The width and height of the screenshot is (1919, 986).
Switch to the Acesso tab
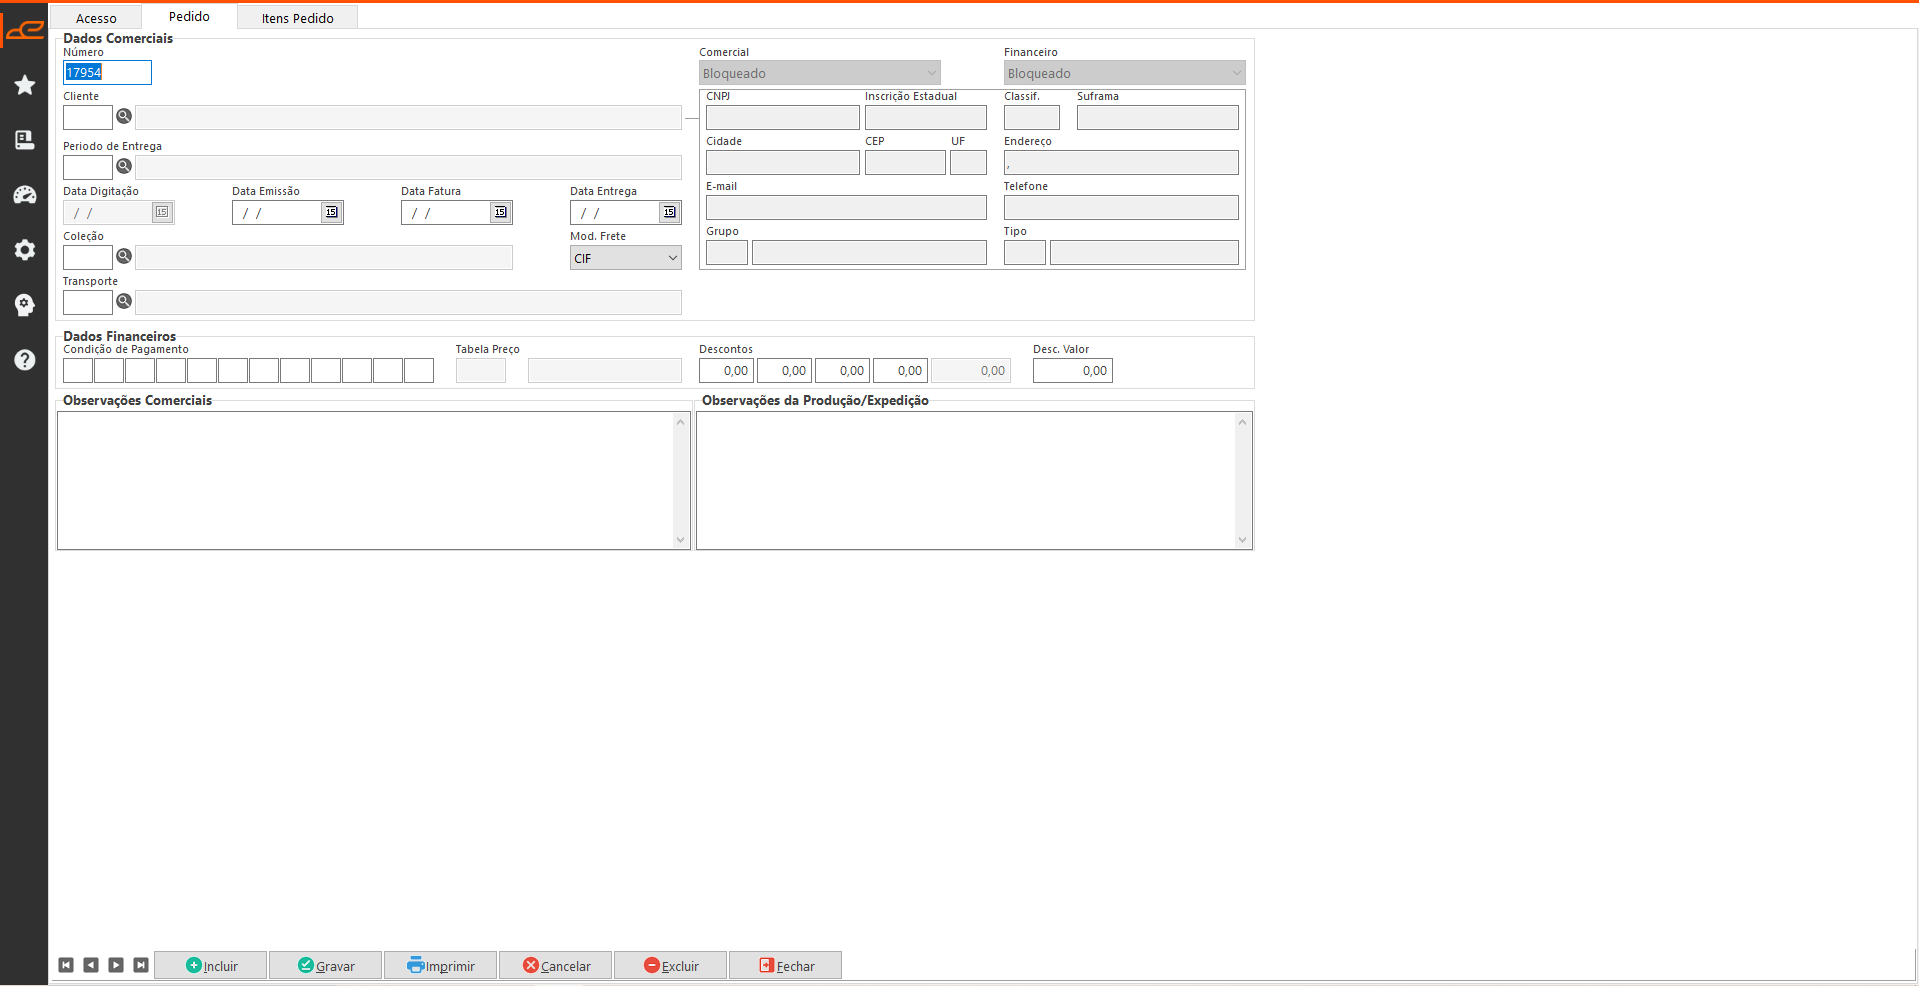coord(96,18)
